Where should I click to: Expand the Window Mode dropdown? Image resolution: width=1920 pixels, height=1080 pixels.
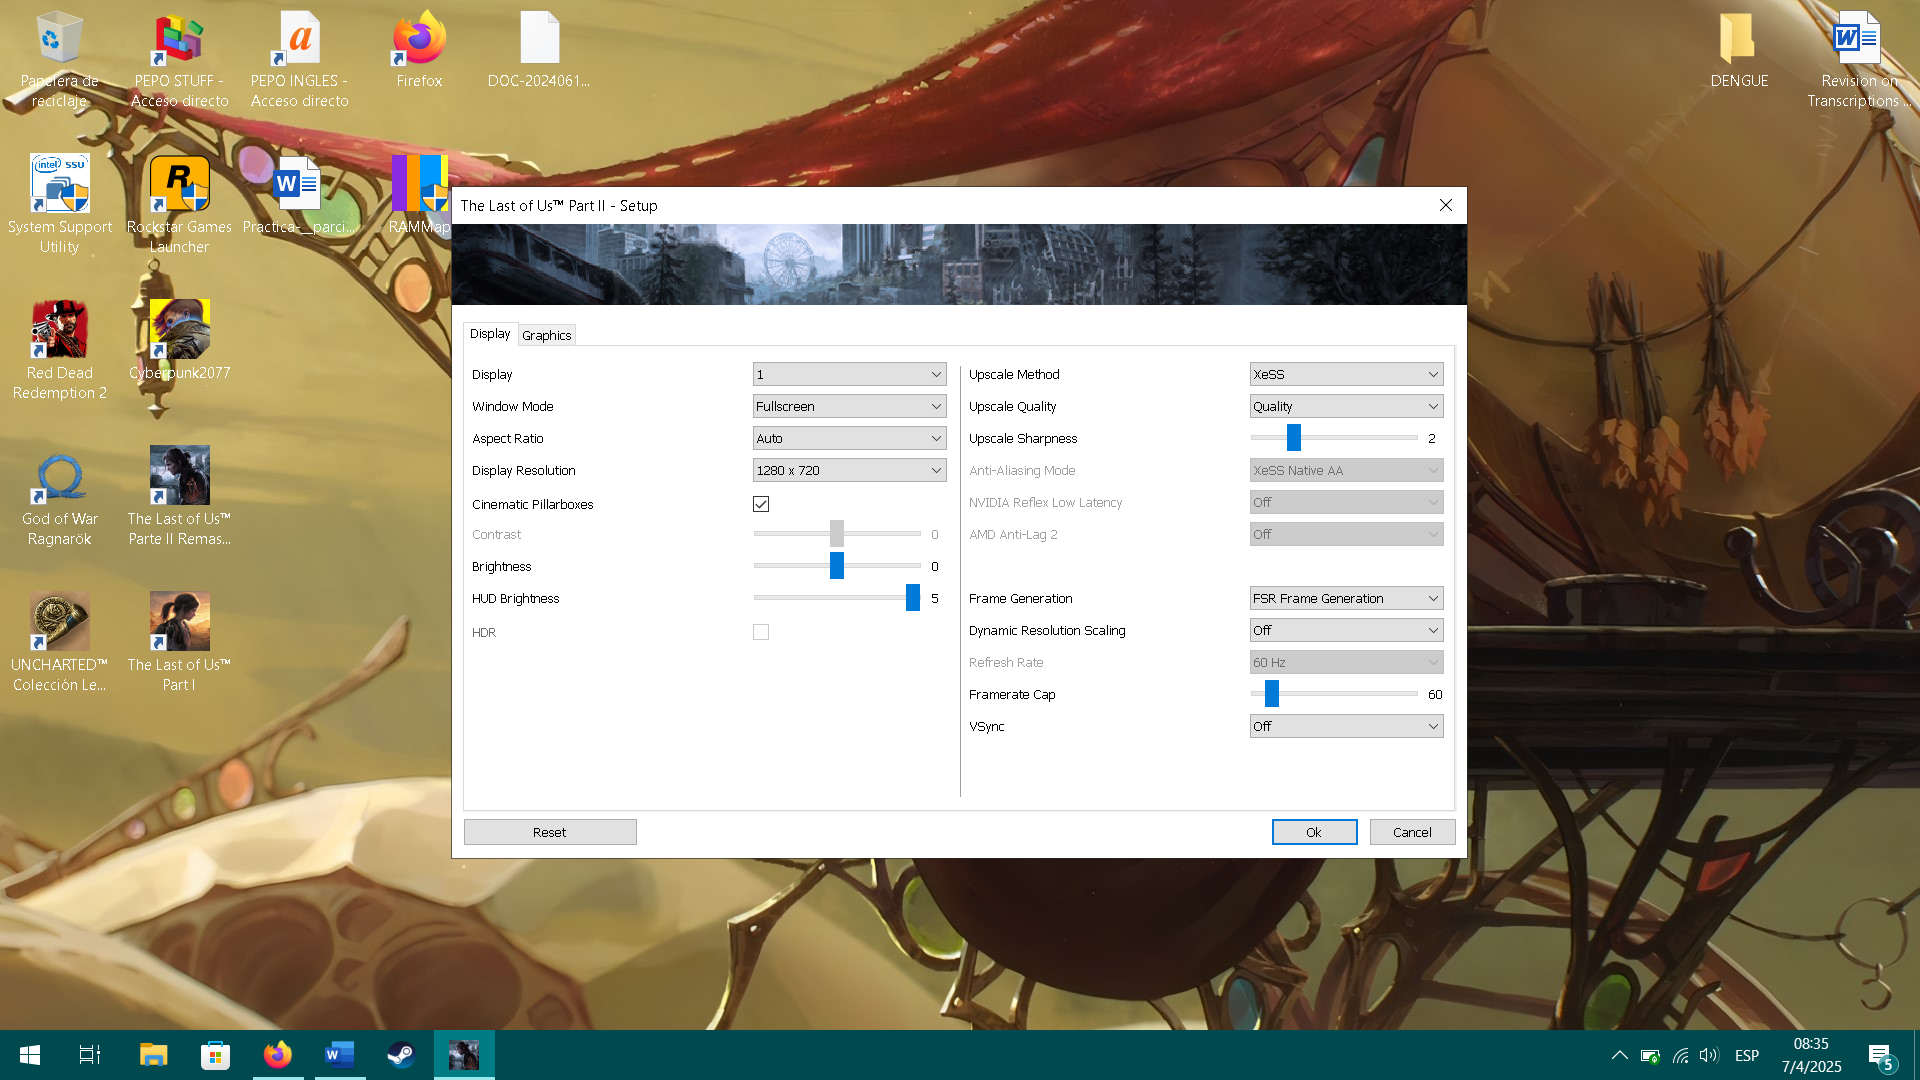pos(849,406)
